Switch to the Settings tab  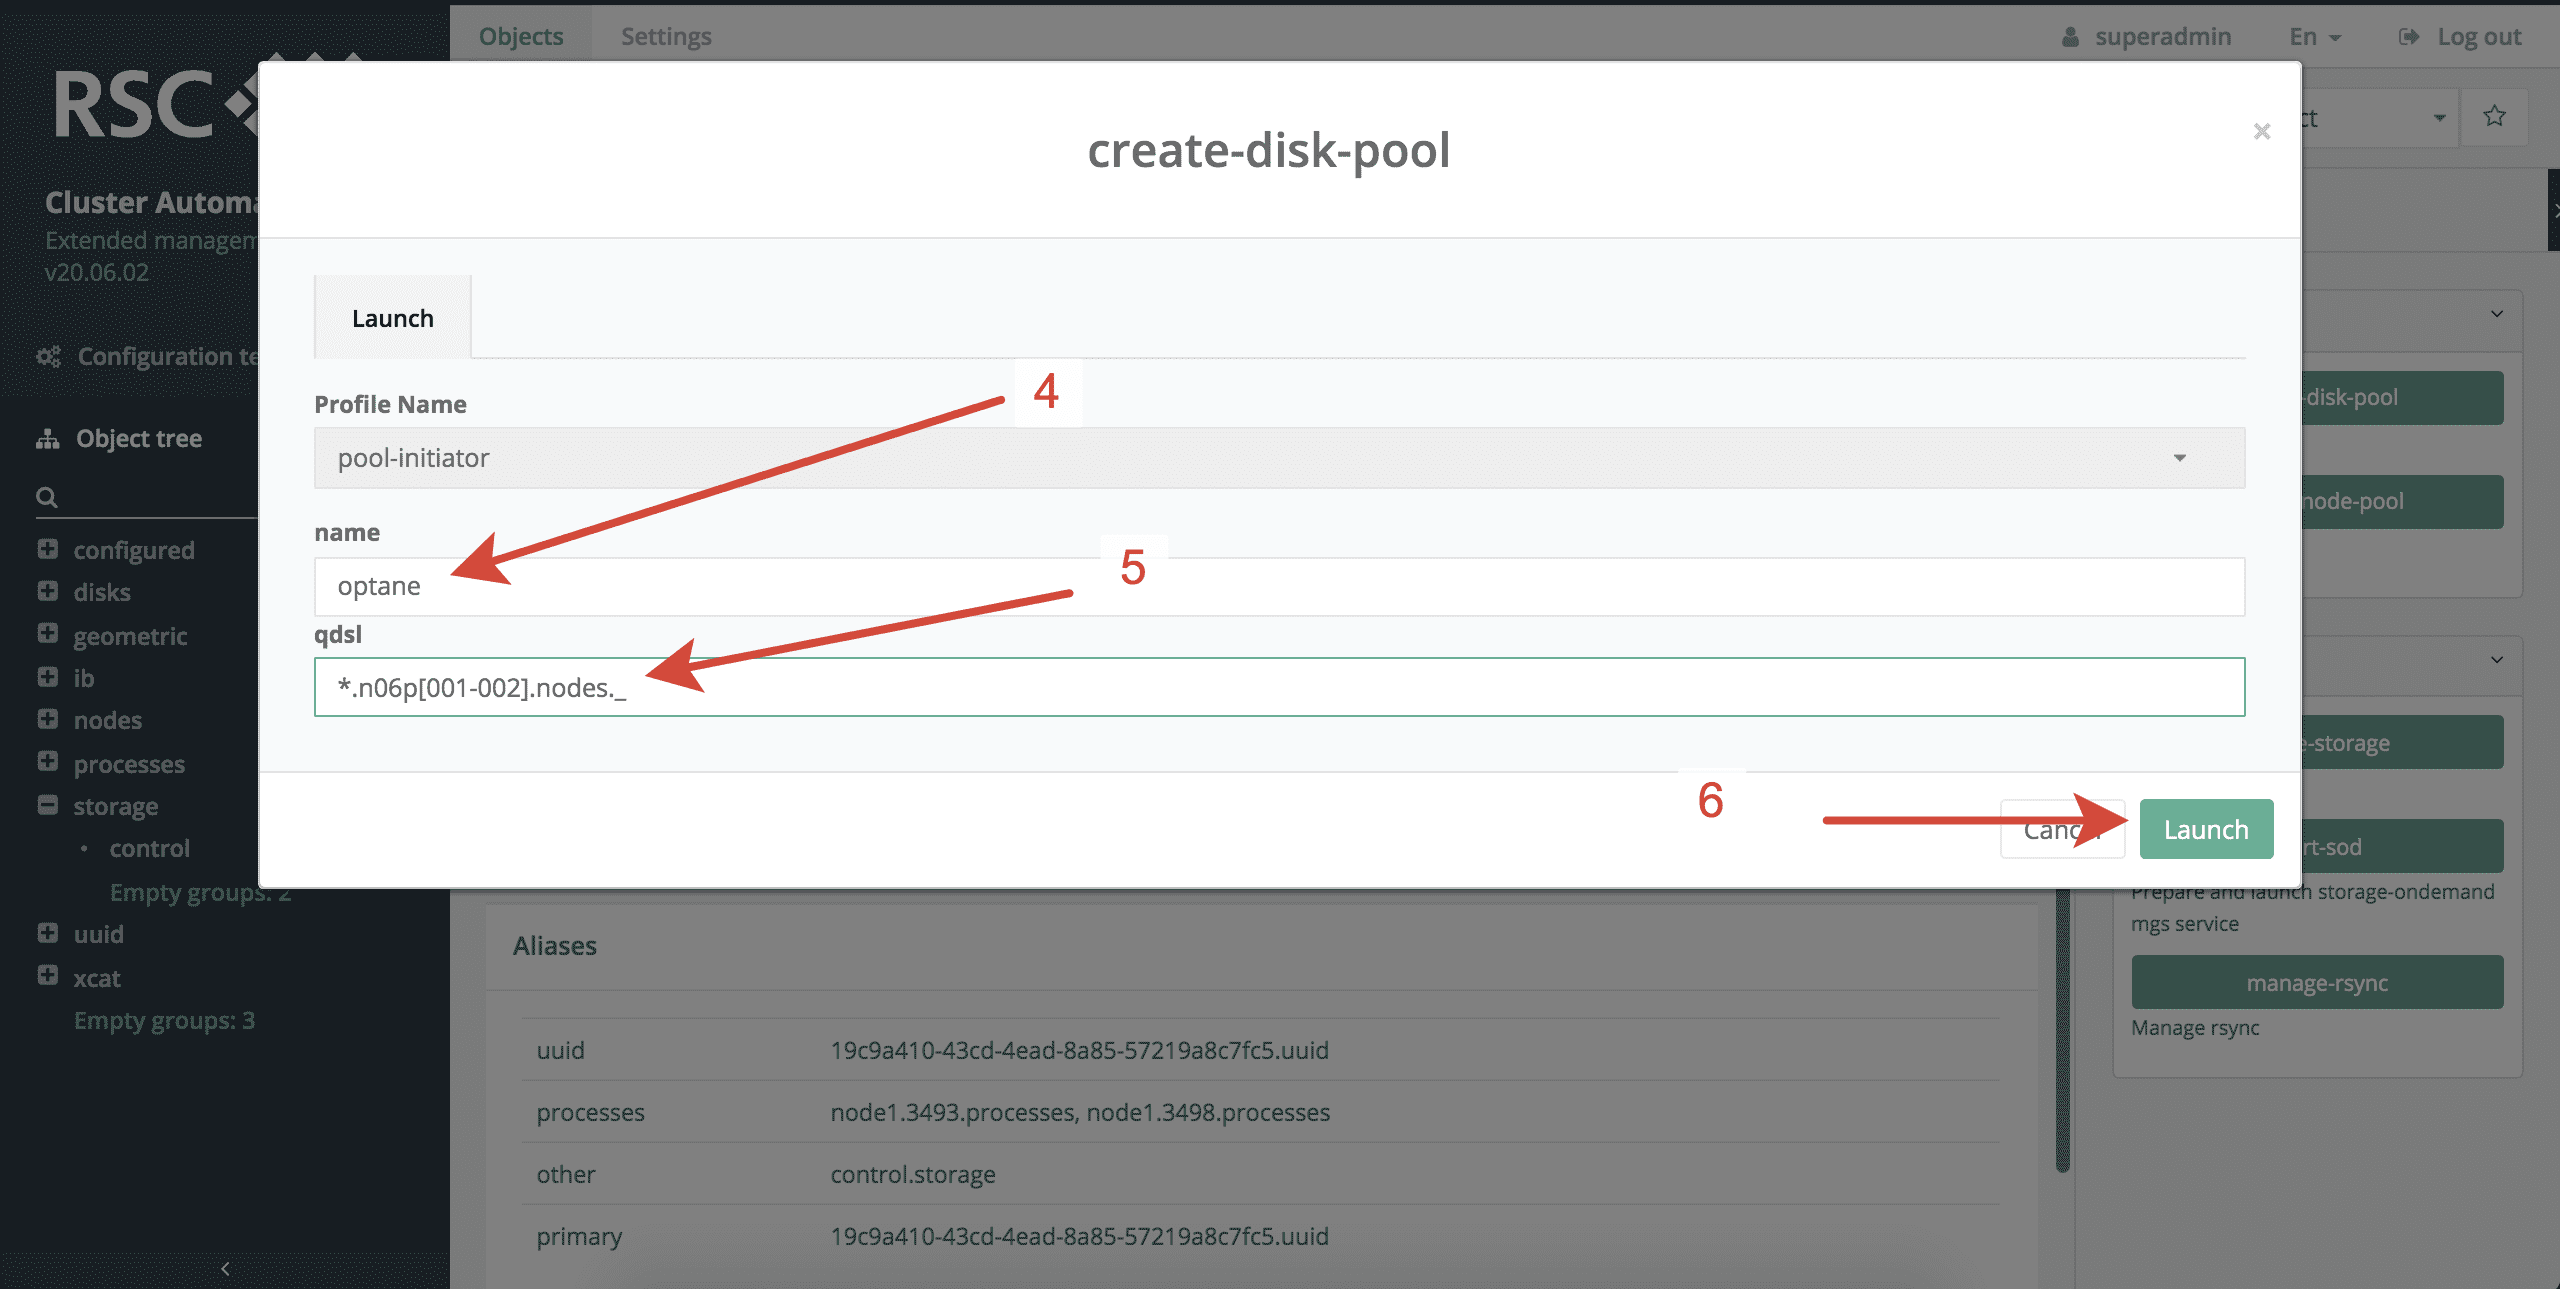tap(666, 37)
